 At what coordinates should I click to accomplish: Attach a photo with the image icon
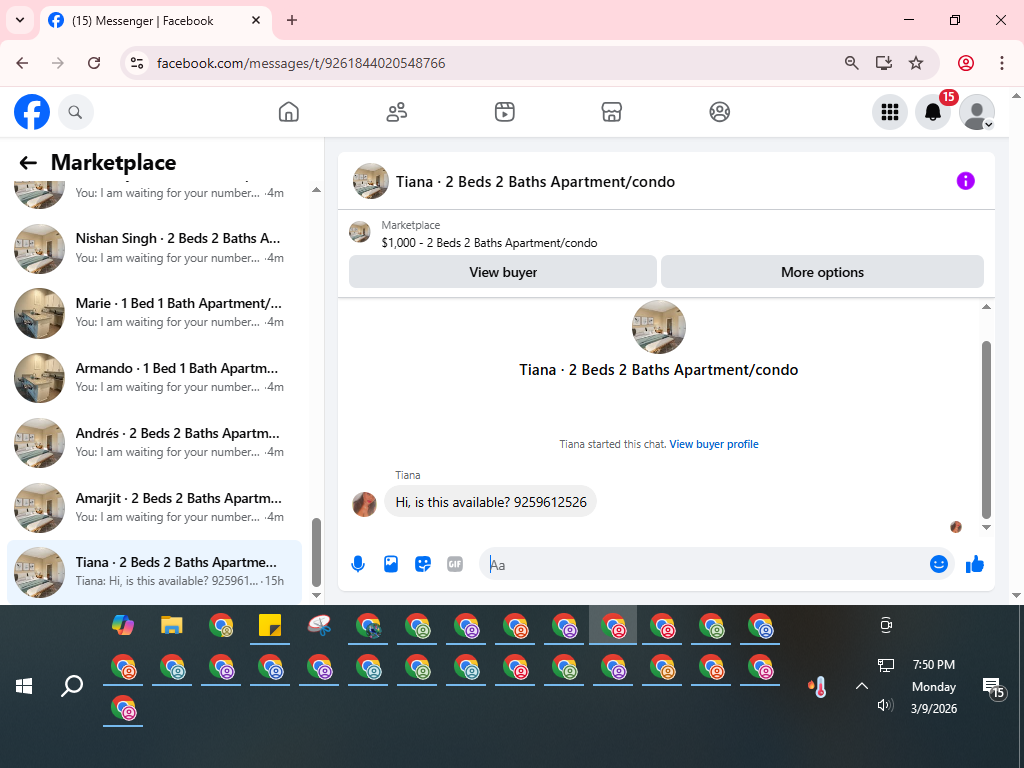pyautogui.click(x=391, y=564)
